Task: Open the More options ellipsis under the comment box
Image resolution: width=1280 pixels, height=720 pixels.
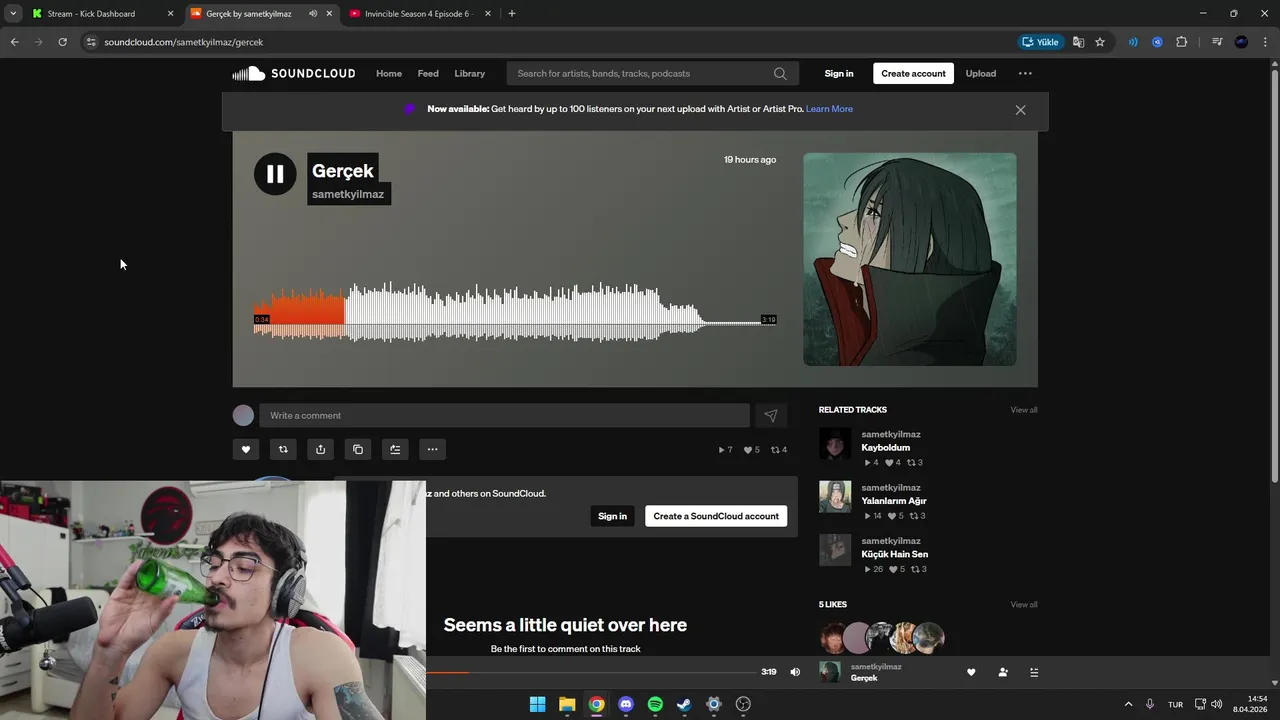Action: [432, 449]
